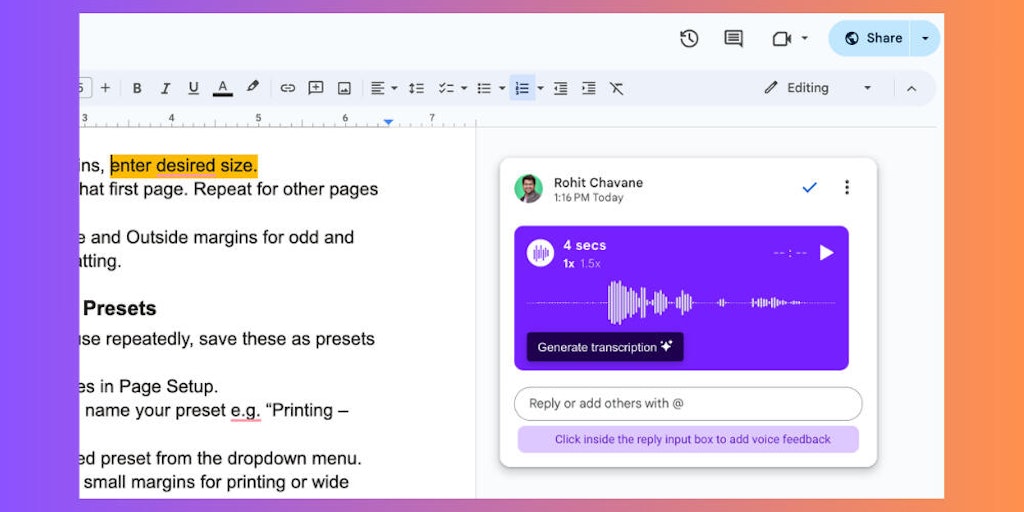Screen dimensions: 1024x512
Task: Open comment more options menu
Action: click(x=847, y=187)
